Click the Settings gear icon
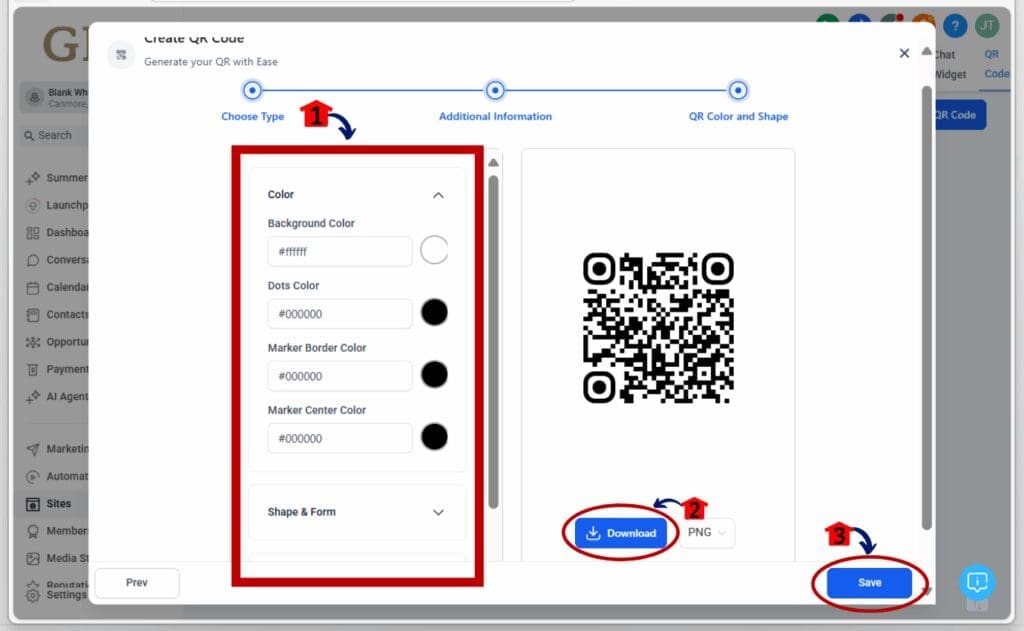Image resolution: width=1024 pixels, height=631 pixels. (33, 595)
